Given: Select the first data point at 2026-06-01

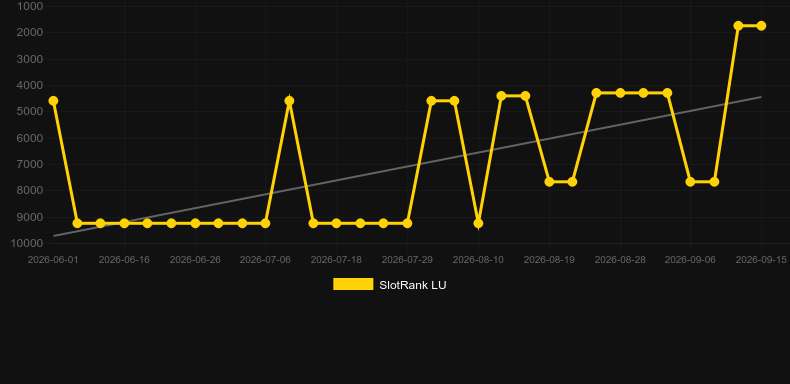Looking at the screenshot, I should click(53, 101).
